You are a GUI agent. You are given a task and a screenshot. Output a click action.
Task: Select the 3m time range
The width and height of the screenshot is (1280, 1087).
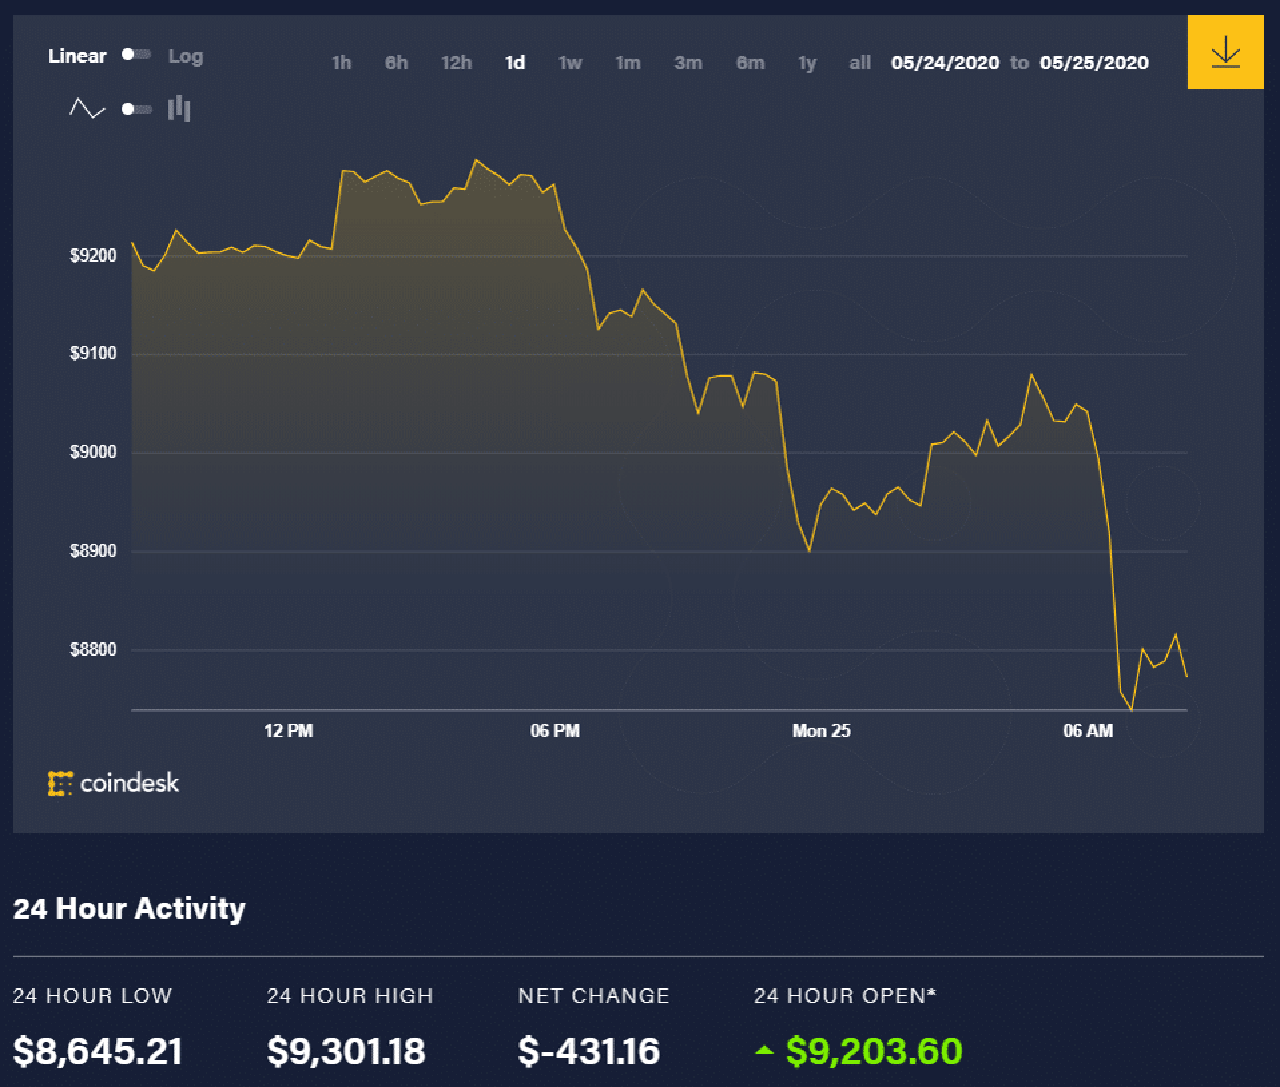coord(687,63)
